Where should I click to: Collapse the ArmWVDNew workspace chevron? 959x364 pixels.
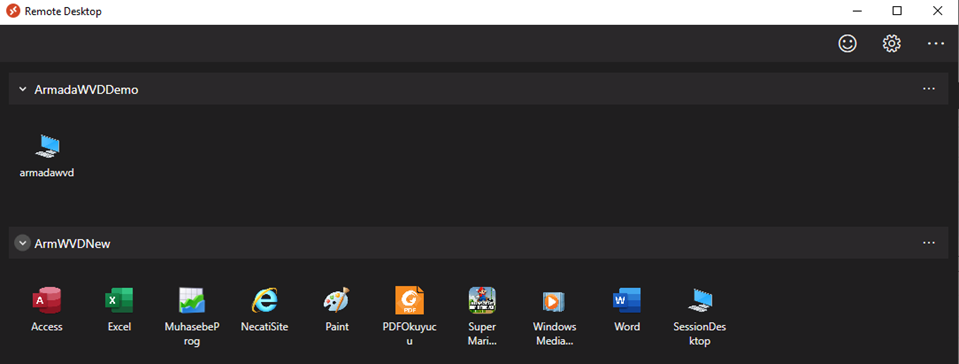click(x=23, y=243)
